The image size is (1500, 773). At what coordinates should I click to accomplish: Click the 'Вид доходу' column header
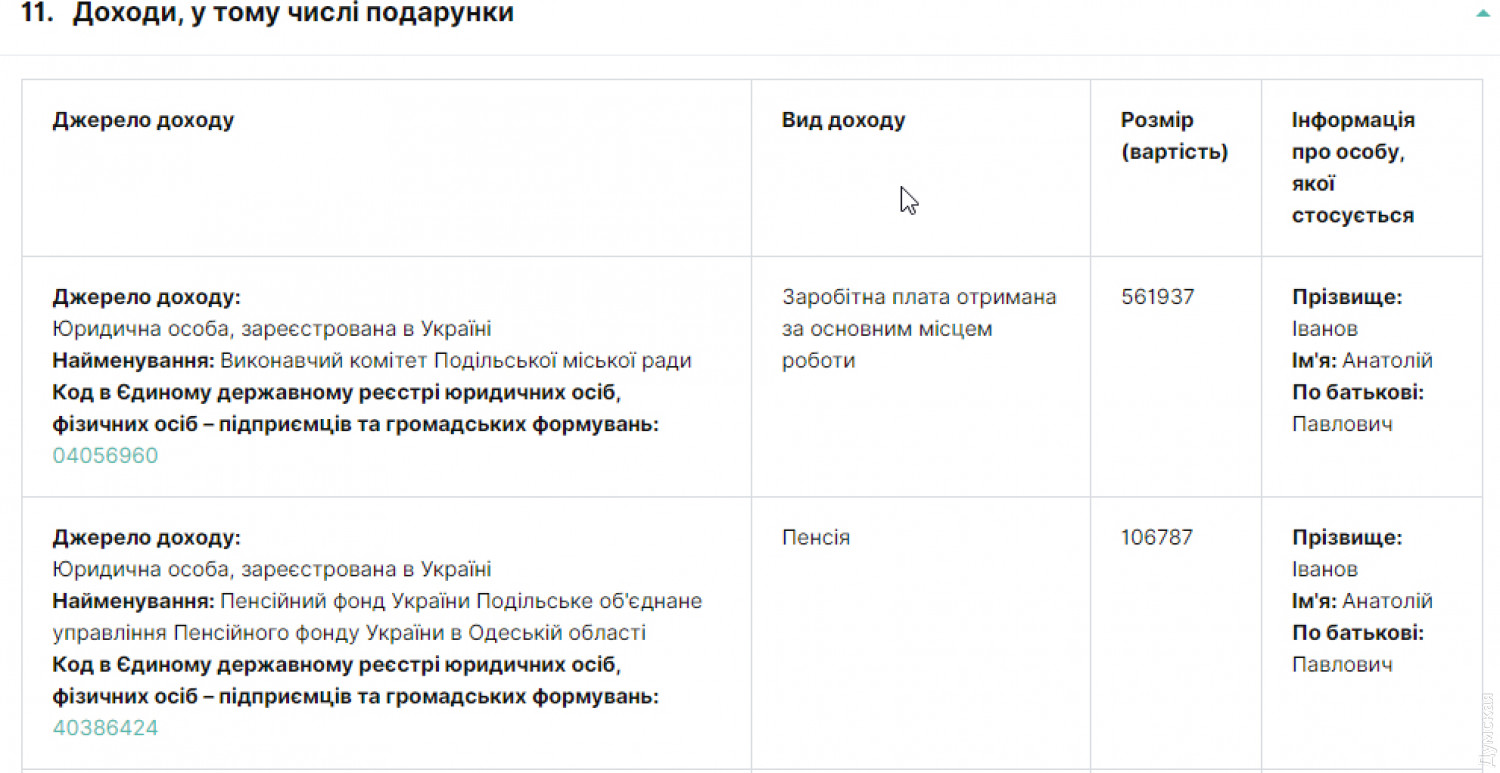[x=843, y=121]
